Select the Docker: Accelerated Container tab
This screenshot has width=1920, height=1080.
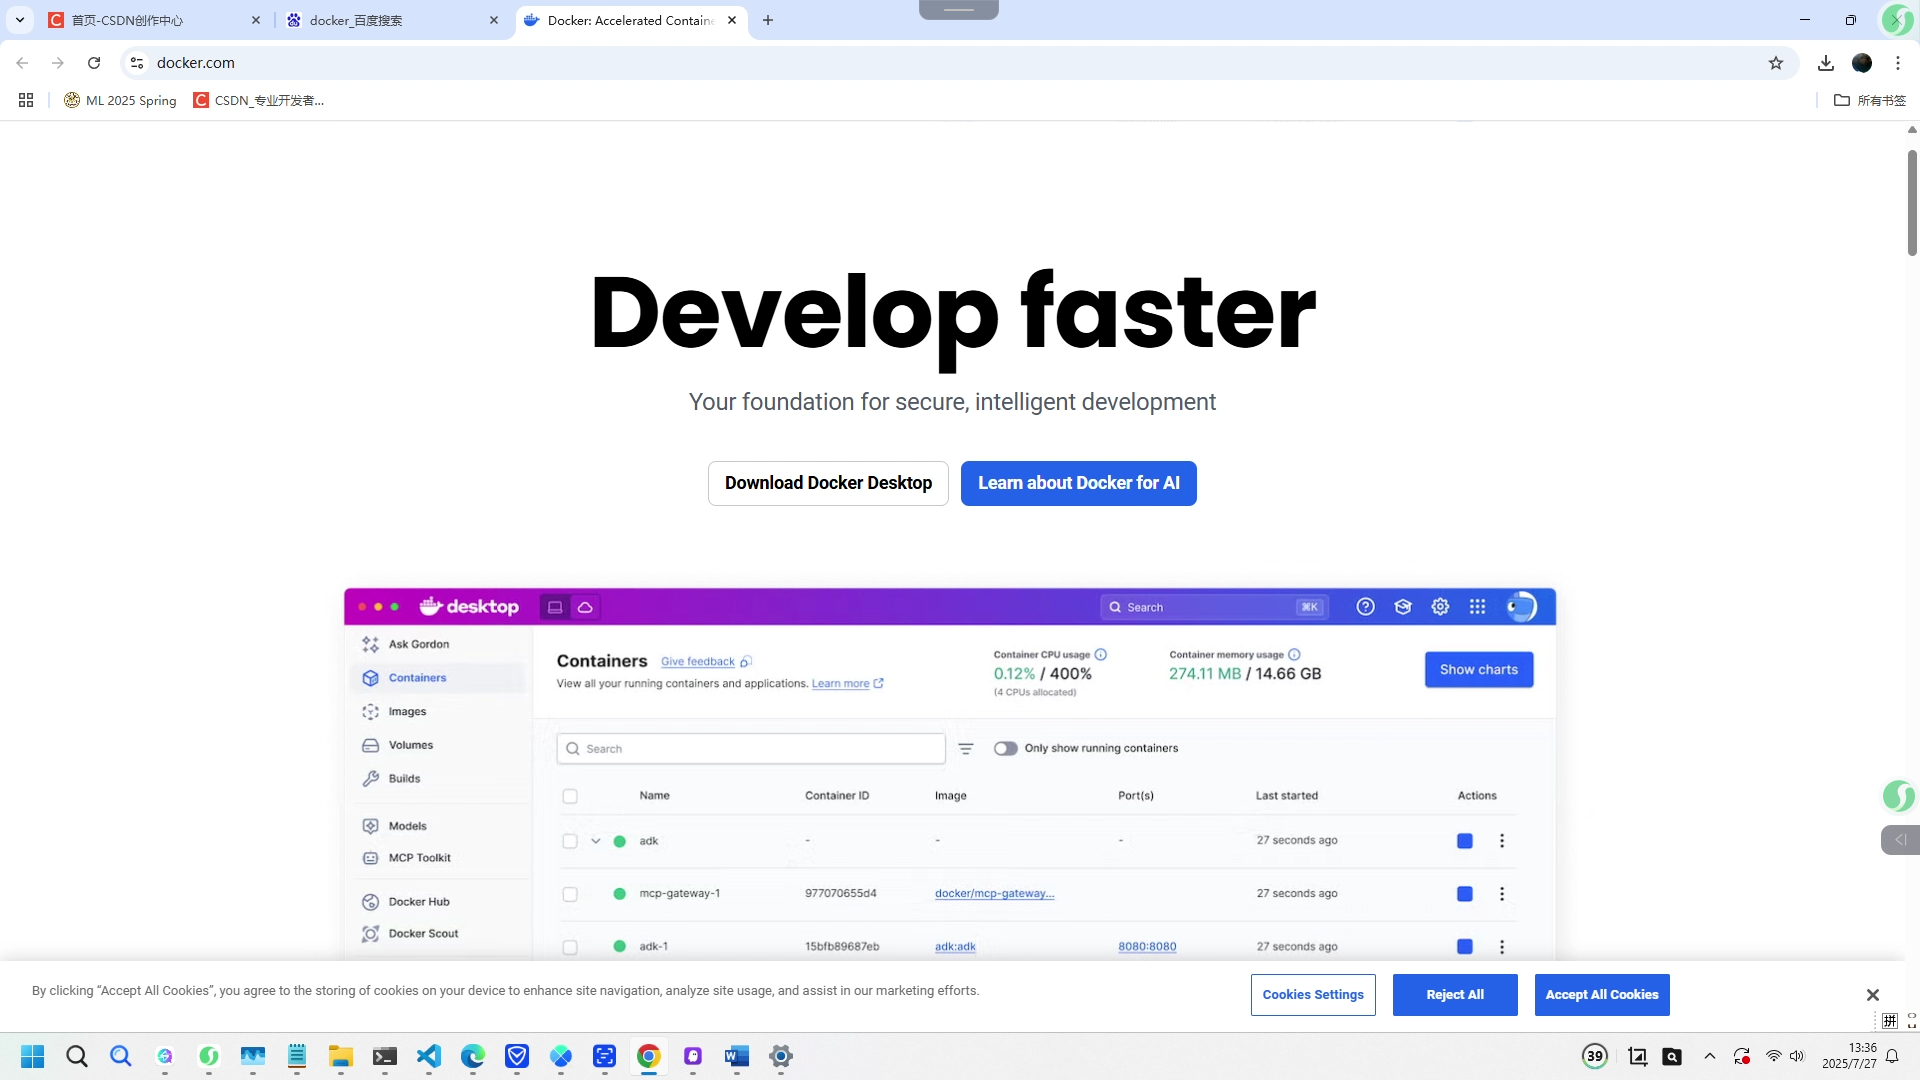tap(631, 20)
